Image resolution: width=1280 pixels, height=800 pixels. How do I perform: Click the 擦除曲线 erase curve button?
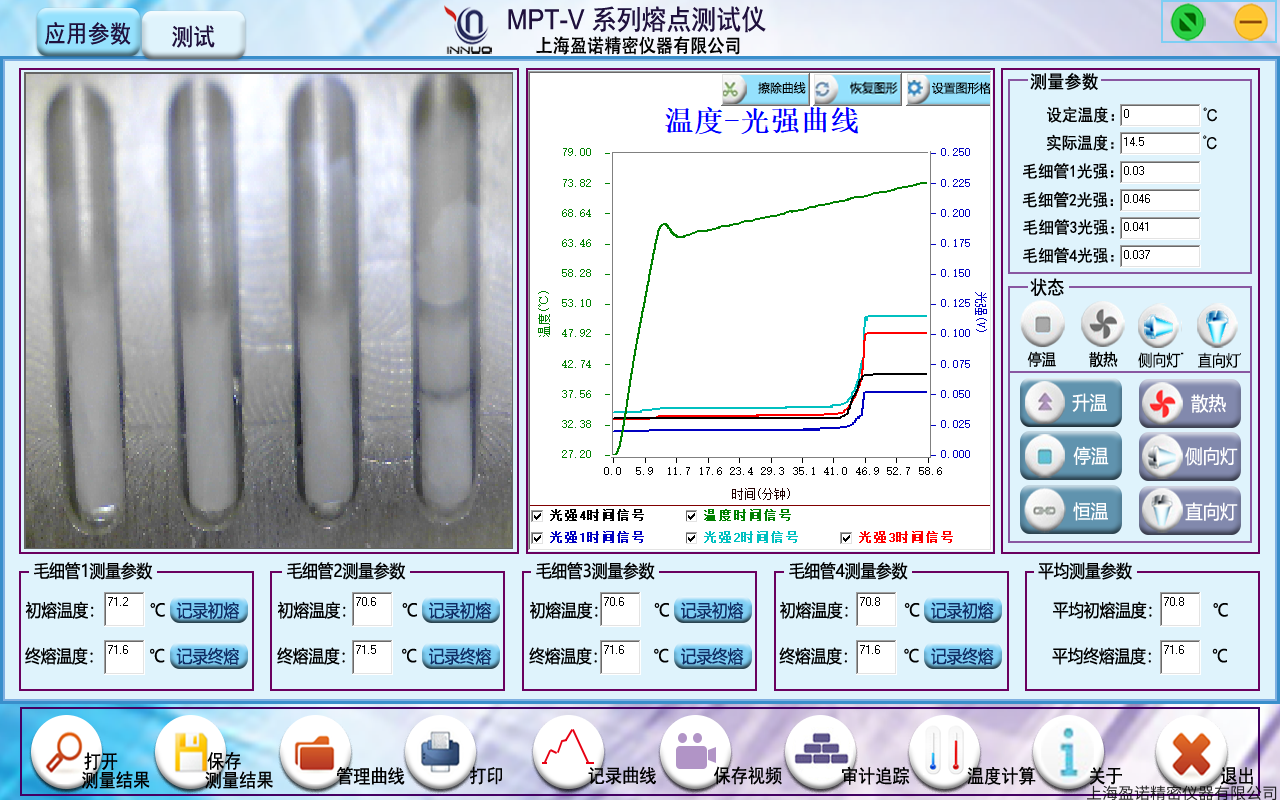click(764, 89)
